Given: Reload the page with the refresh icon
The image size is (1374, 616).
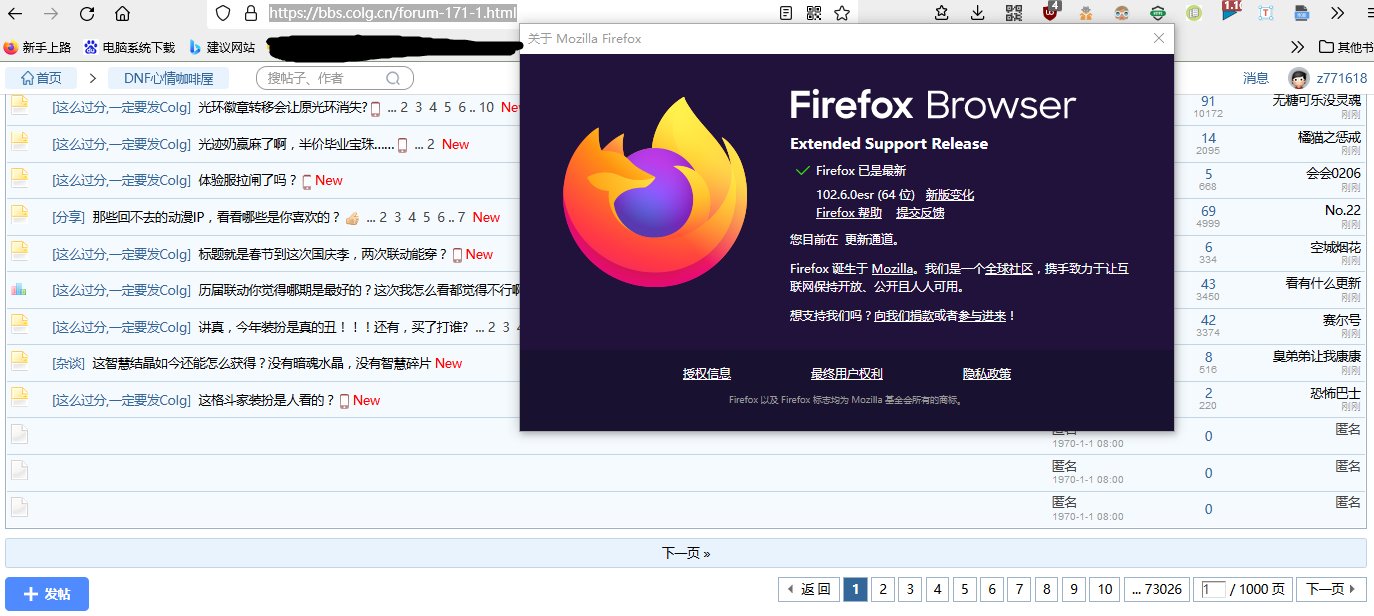Looking at the screenshot, I should [x=87, y=14].
